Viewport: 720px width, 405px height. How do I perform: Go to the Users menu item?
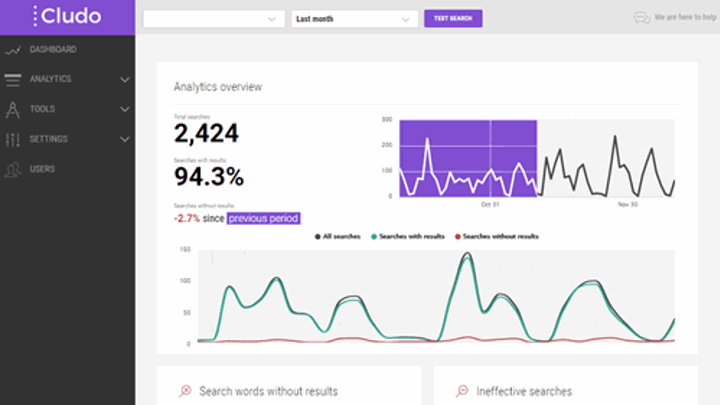pos(42,169)
